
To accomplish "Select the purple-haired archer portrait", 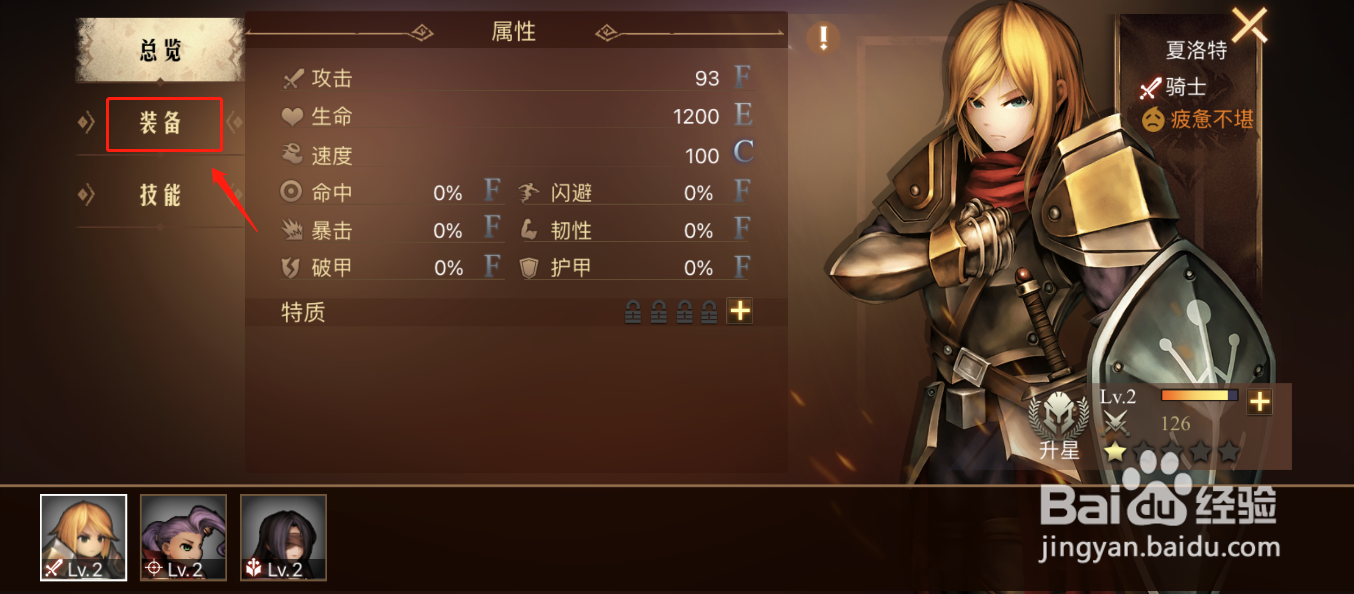I will [184, 538].
